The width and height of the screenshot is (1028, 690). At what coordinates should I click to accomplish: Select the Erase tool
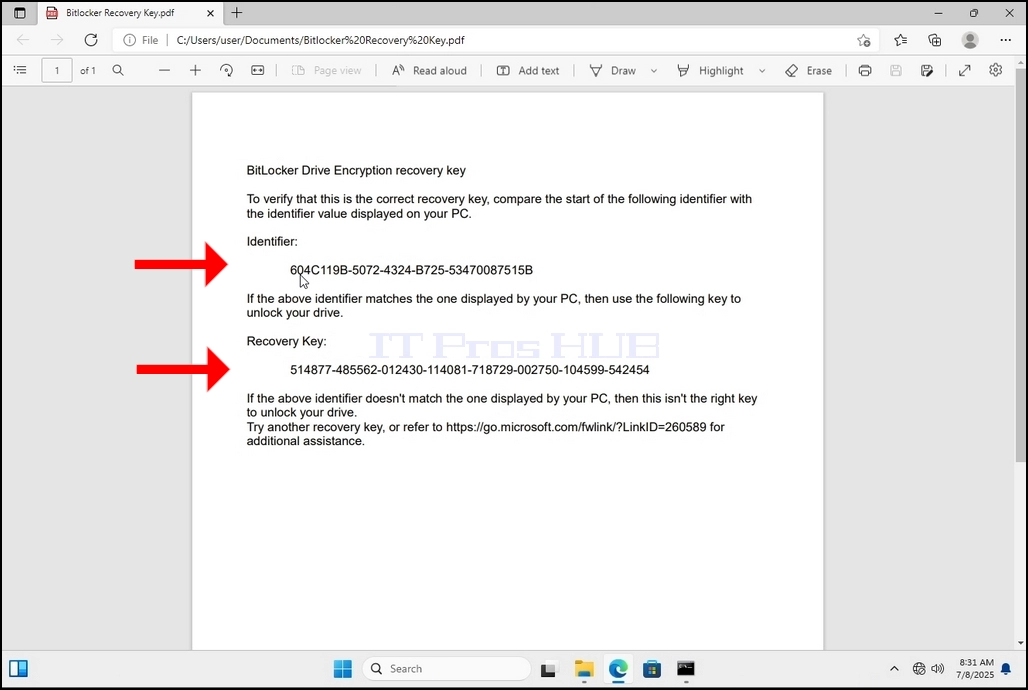tap(808, 70)
